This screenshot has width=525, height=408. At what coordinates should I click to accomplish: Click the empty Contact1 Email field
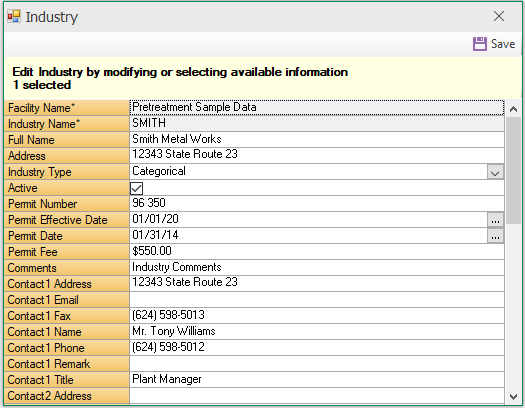pos(317,300)
